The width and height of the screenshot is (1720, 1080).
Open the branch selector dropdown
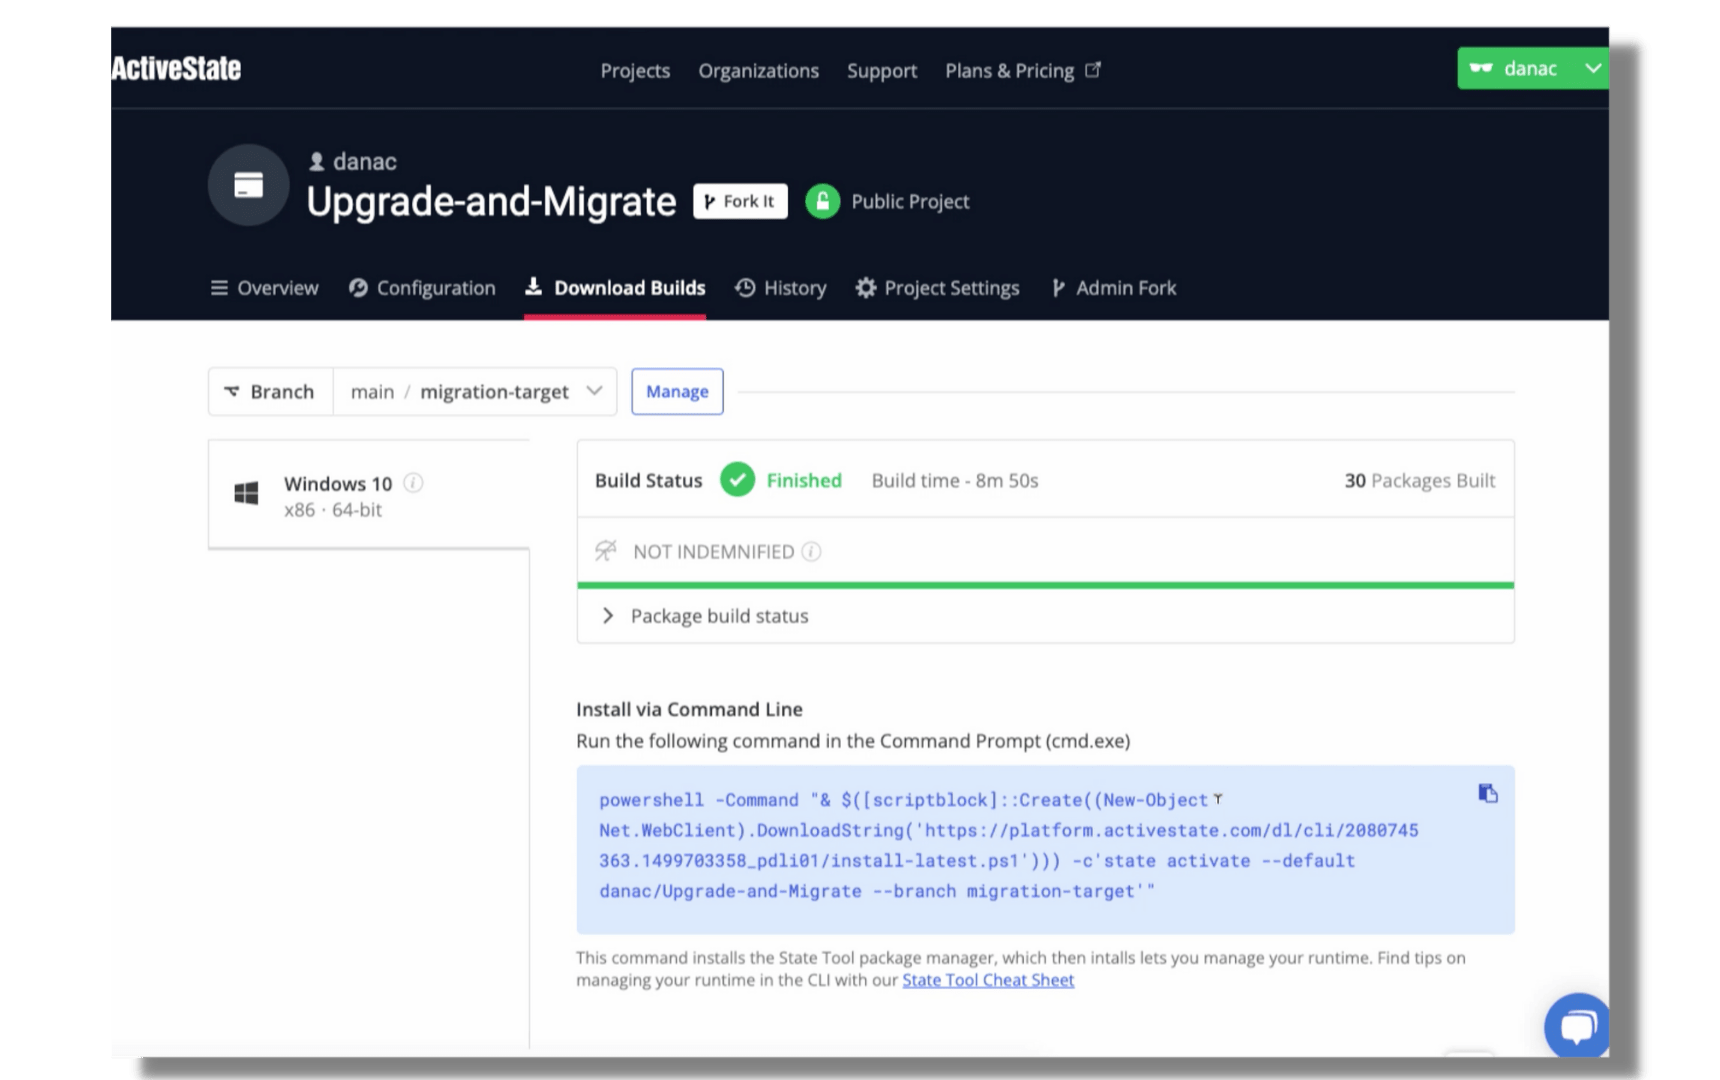click(475, 392)
